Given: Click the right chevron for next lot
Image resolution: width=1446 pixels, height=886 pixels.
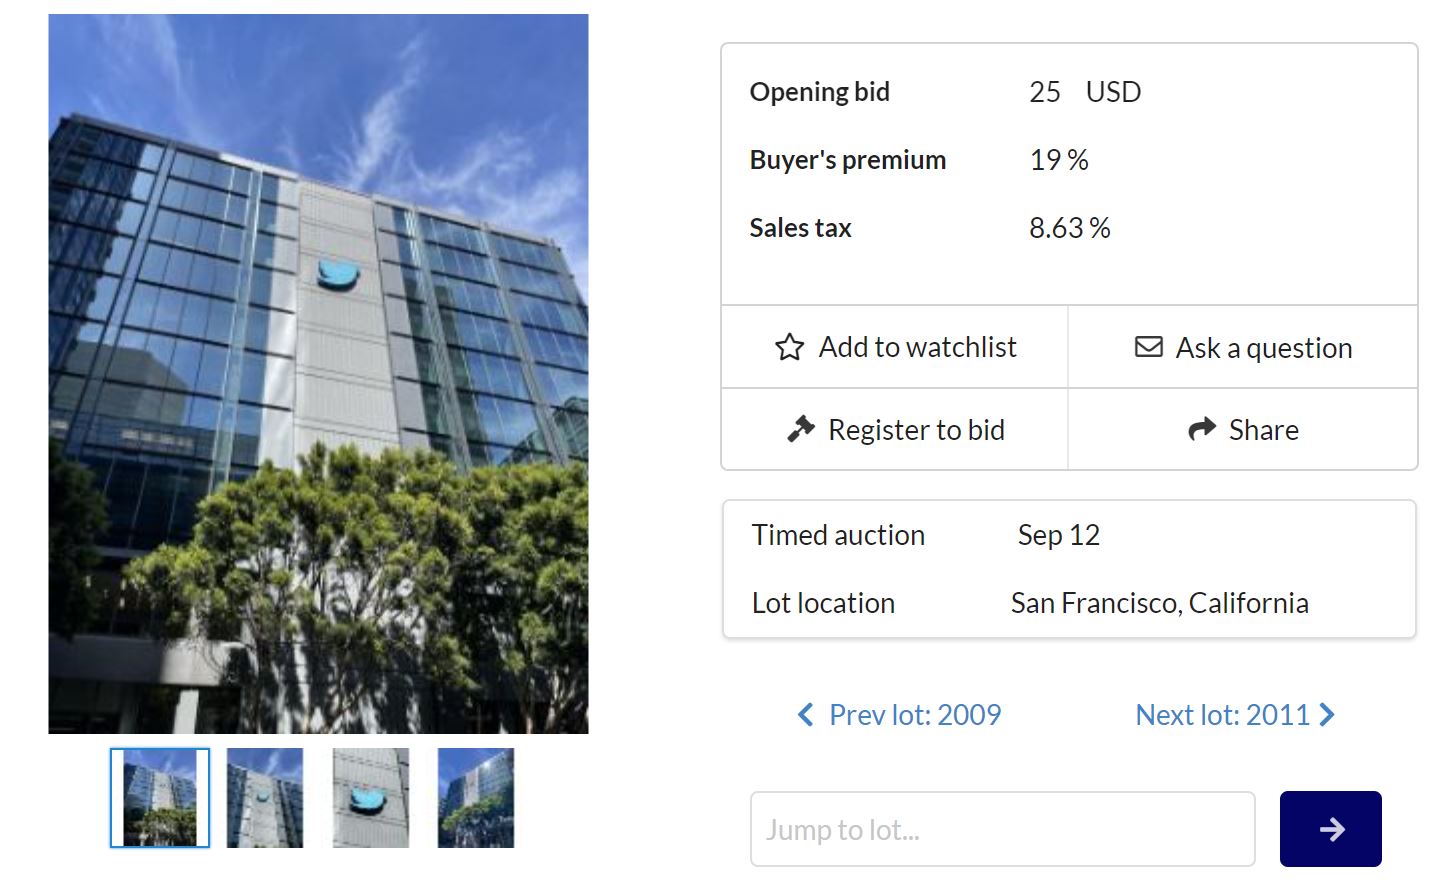Looking at the screenshot, I should coord(1328,714).
